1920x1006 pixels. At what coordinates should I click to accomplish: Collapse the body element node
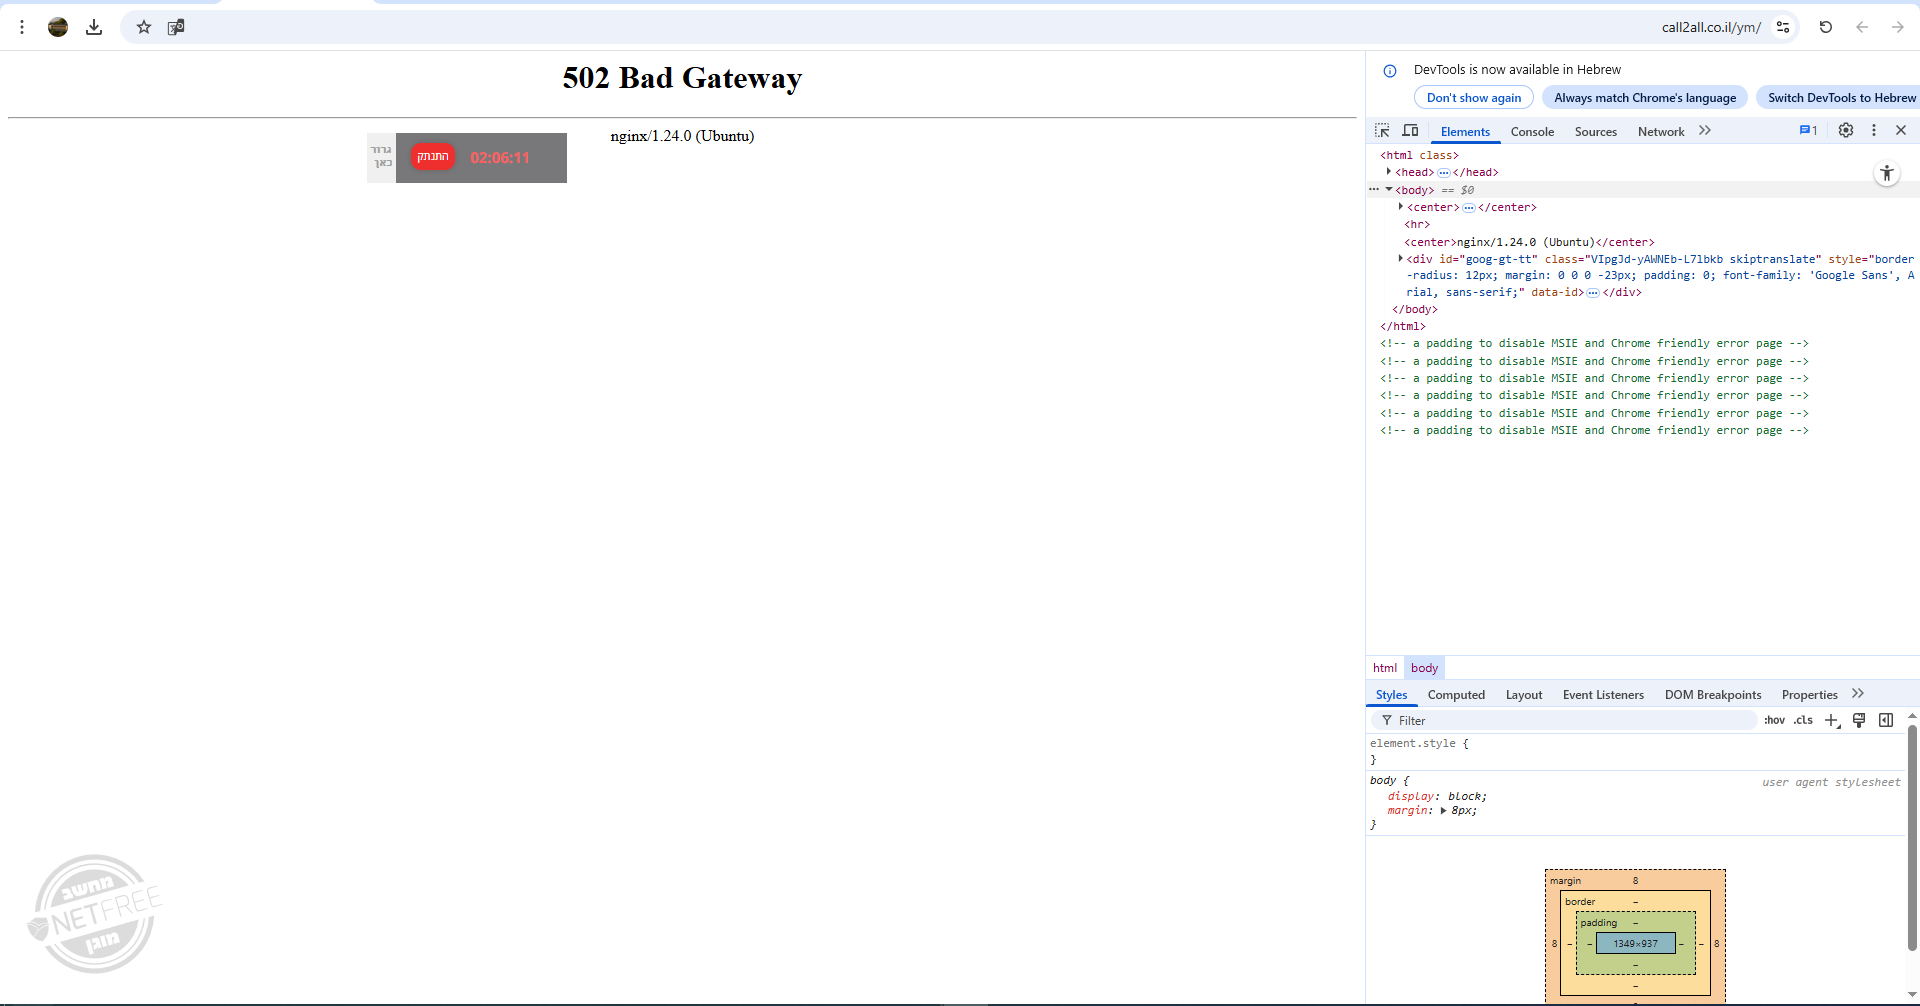[1389, 189]
